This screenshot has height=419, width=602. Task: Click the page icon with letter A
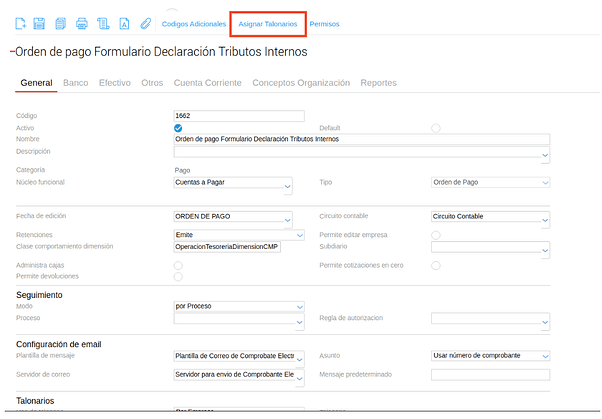(x=124, y=22)
